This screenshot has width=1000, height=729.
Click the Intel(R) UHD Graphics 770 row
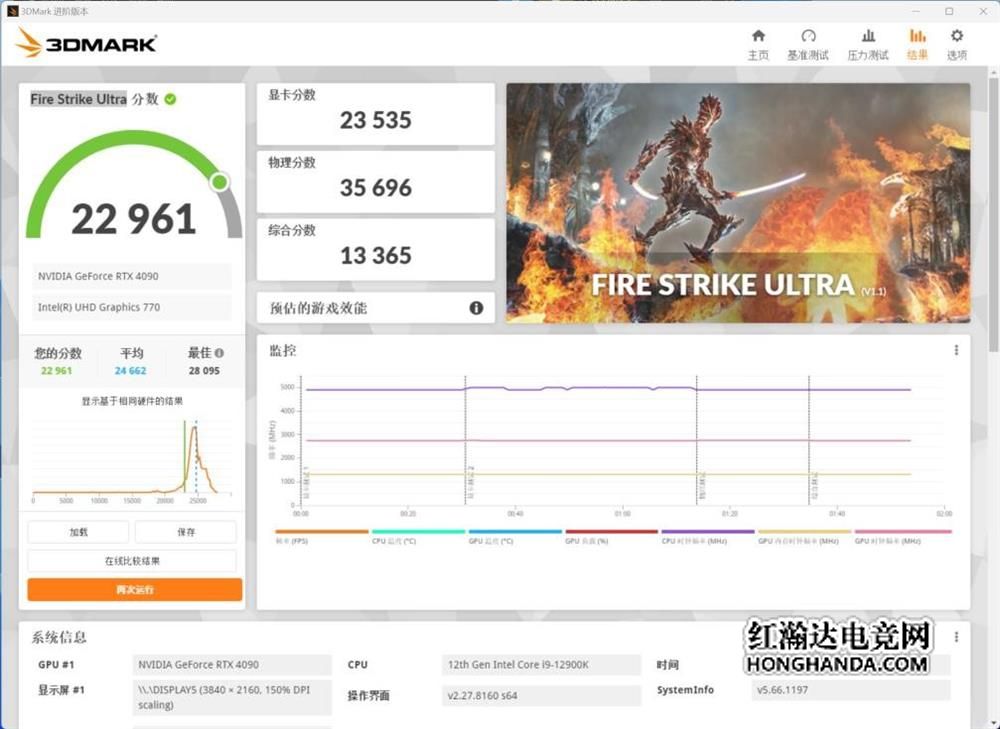point(132,307)
